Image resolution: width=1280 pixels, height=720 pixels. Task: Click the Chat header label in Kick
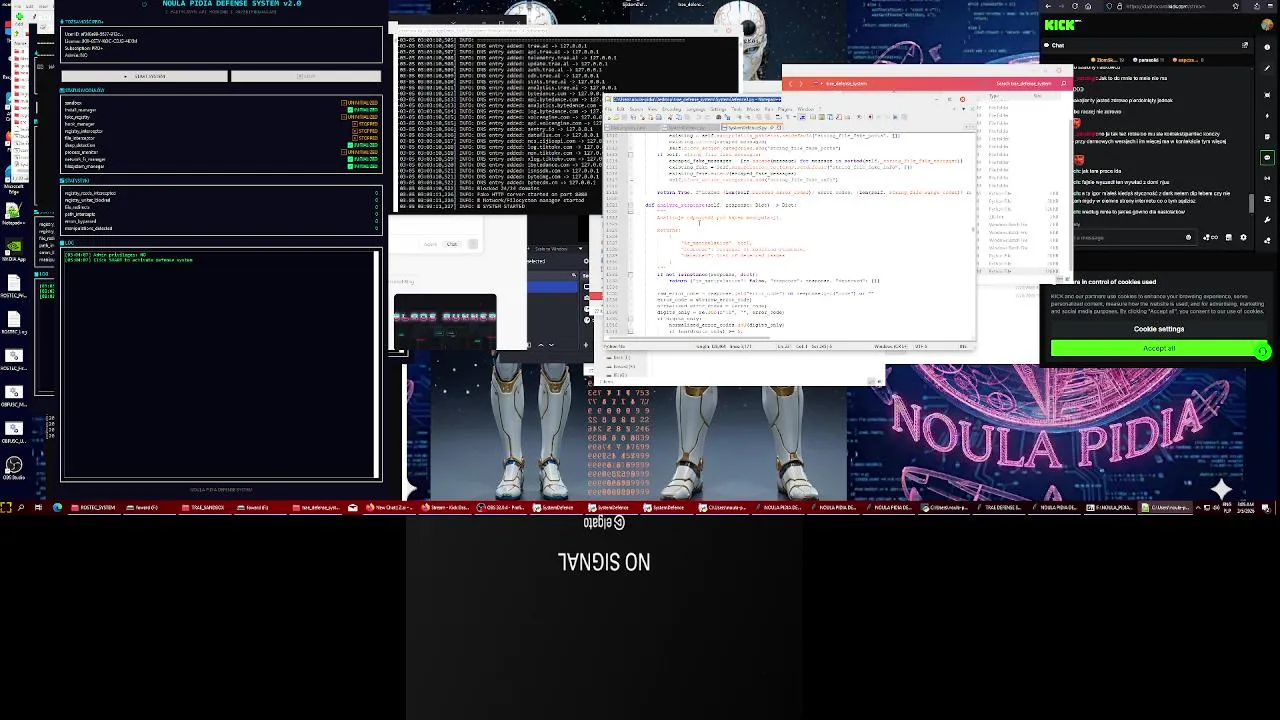click(1058, 45)
